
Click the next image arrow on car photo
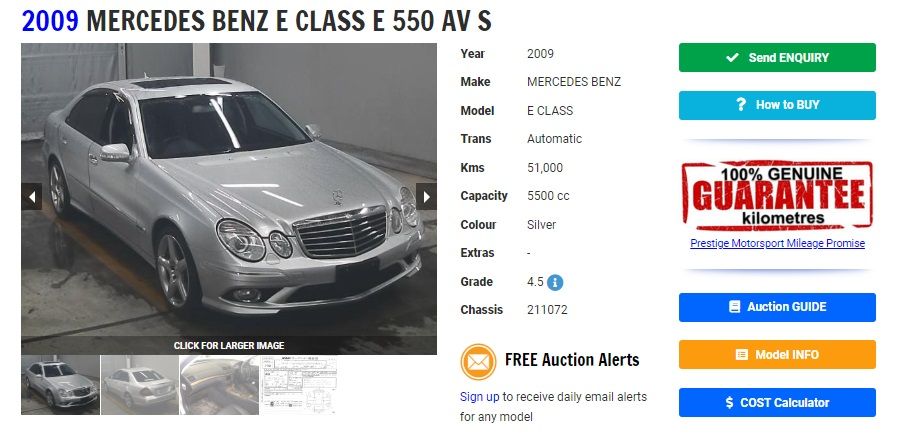(426, 197)
